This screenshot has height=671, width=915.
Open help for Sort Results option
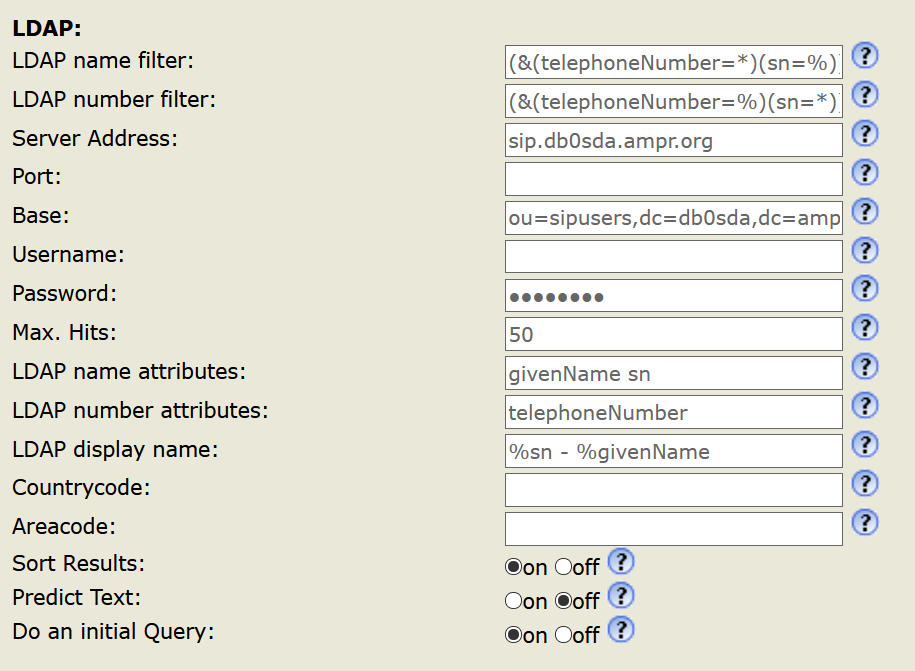621,563
